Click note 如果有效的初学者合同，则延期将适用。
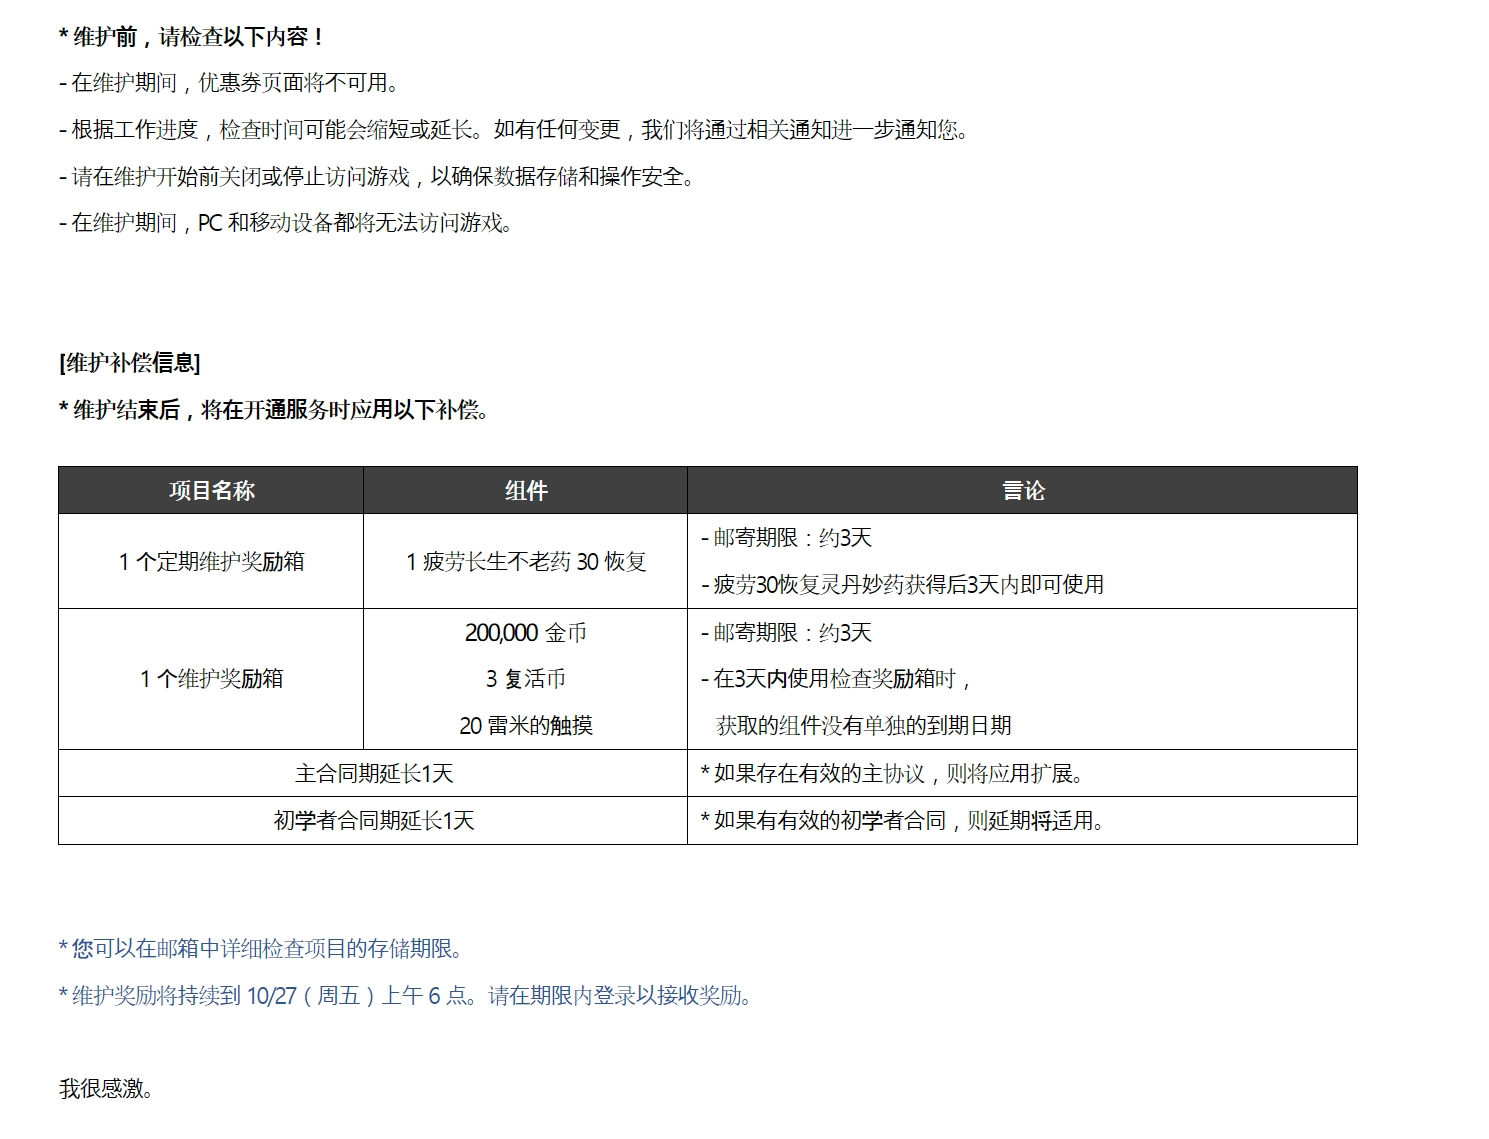This screenshot has height=1139, width=1489. tap(903, 821)
